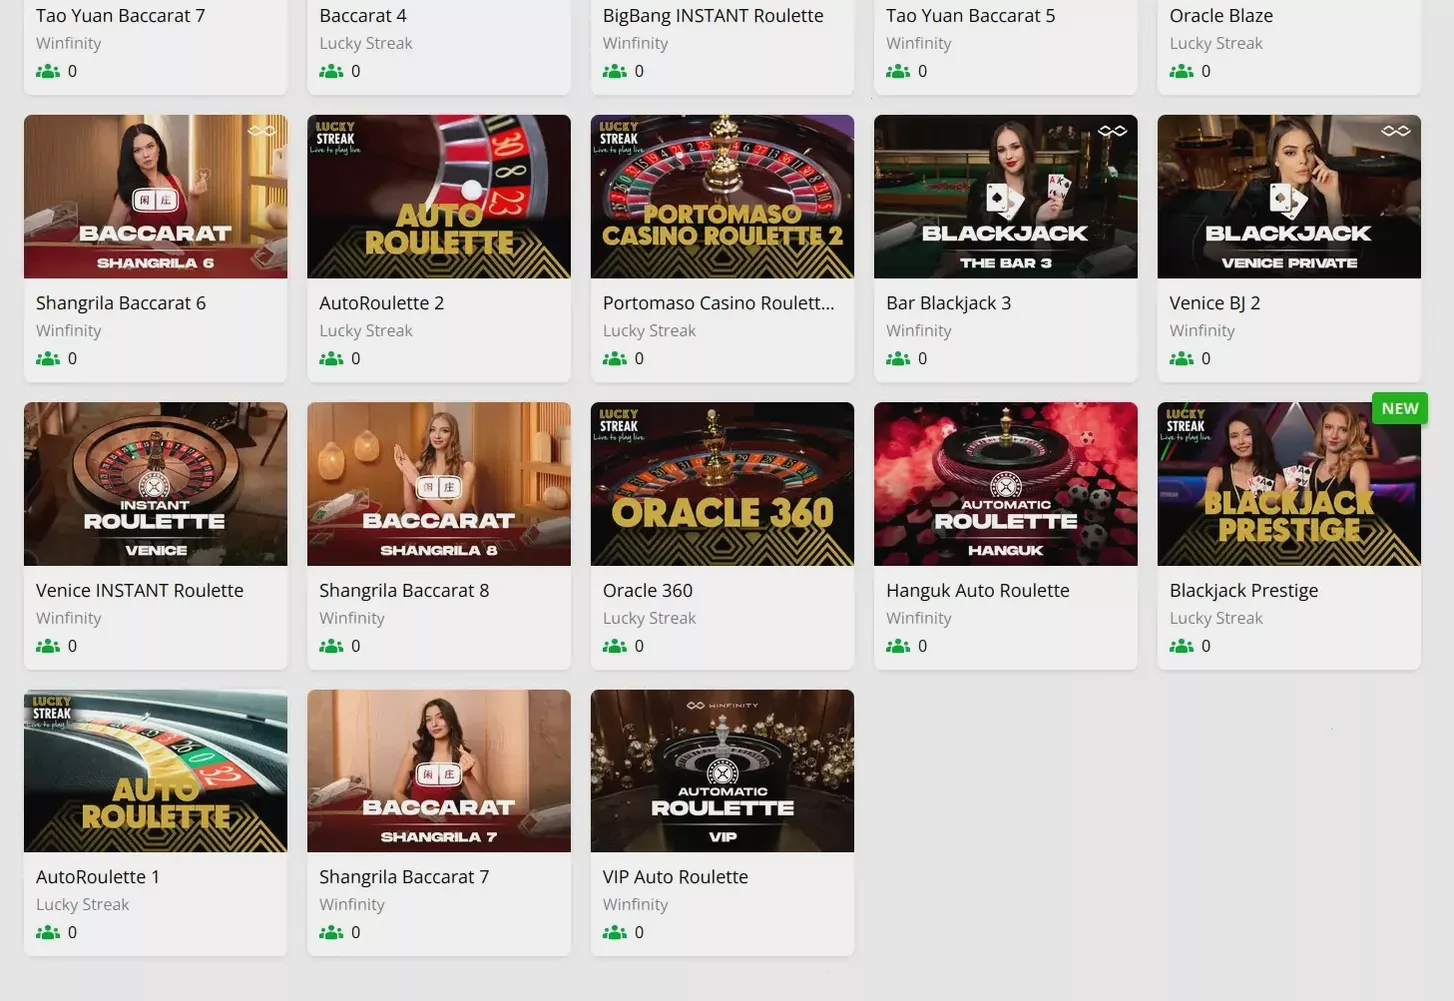Click the AutoRoulette 2 title
The image size is (1454, 1001).
pos(381,303)
